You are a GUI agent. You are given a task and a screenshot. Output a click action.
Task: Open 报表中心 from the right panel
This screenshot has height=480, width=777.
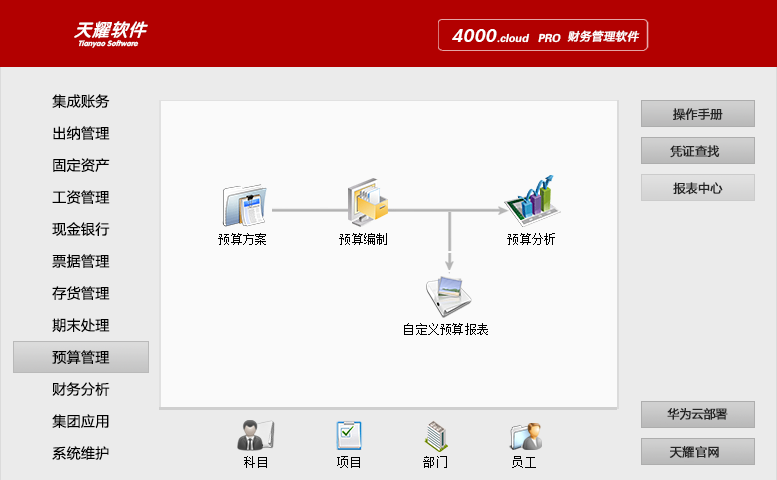pos(697,188)
